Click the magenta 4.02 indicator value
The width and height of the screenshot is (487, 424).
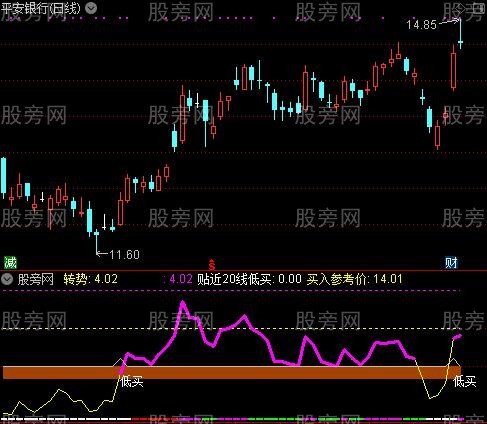181,279
